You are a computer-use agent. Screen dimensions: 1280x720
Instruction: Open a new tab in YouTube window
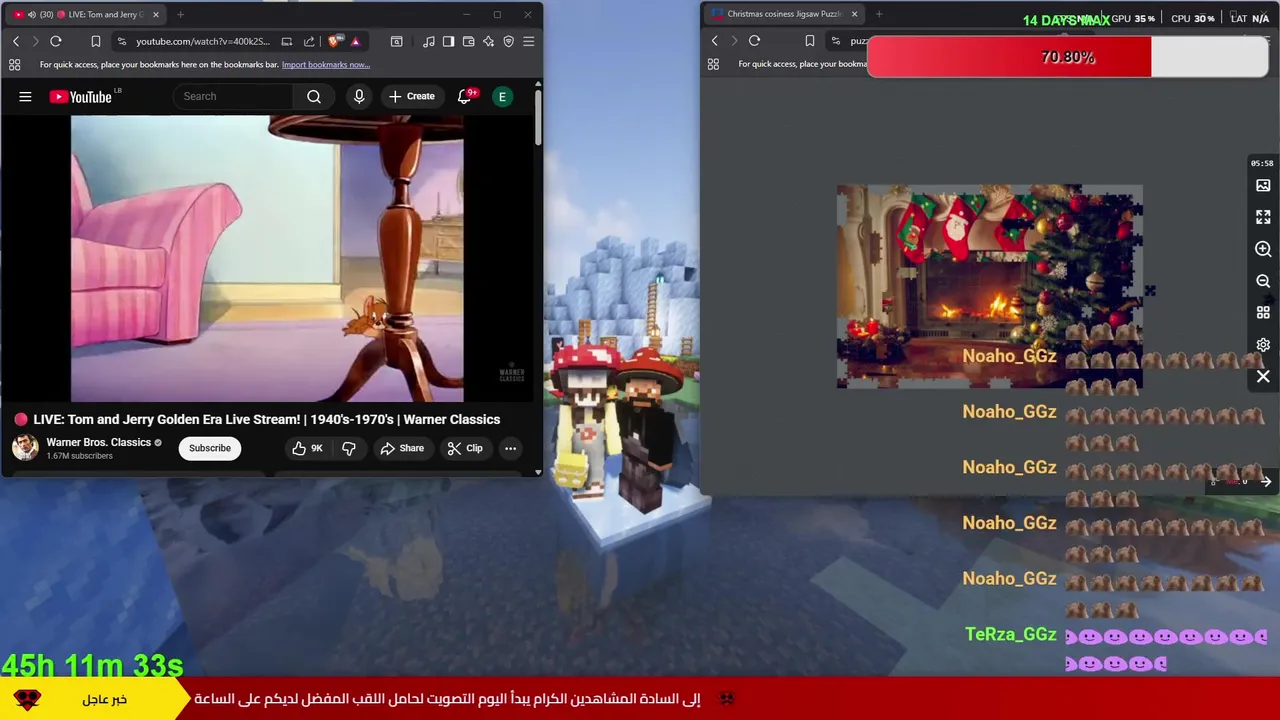click(180, 15)
